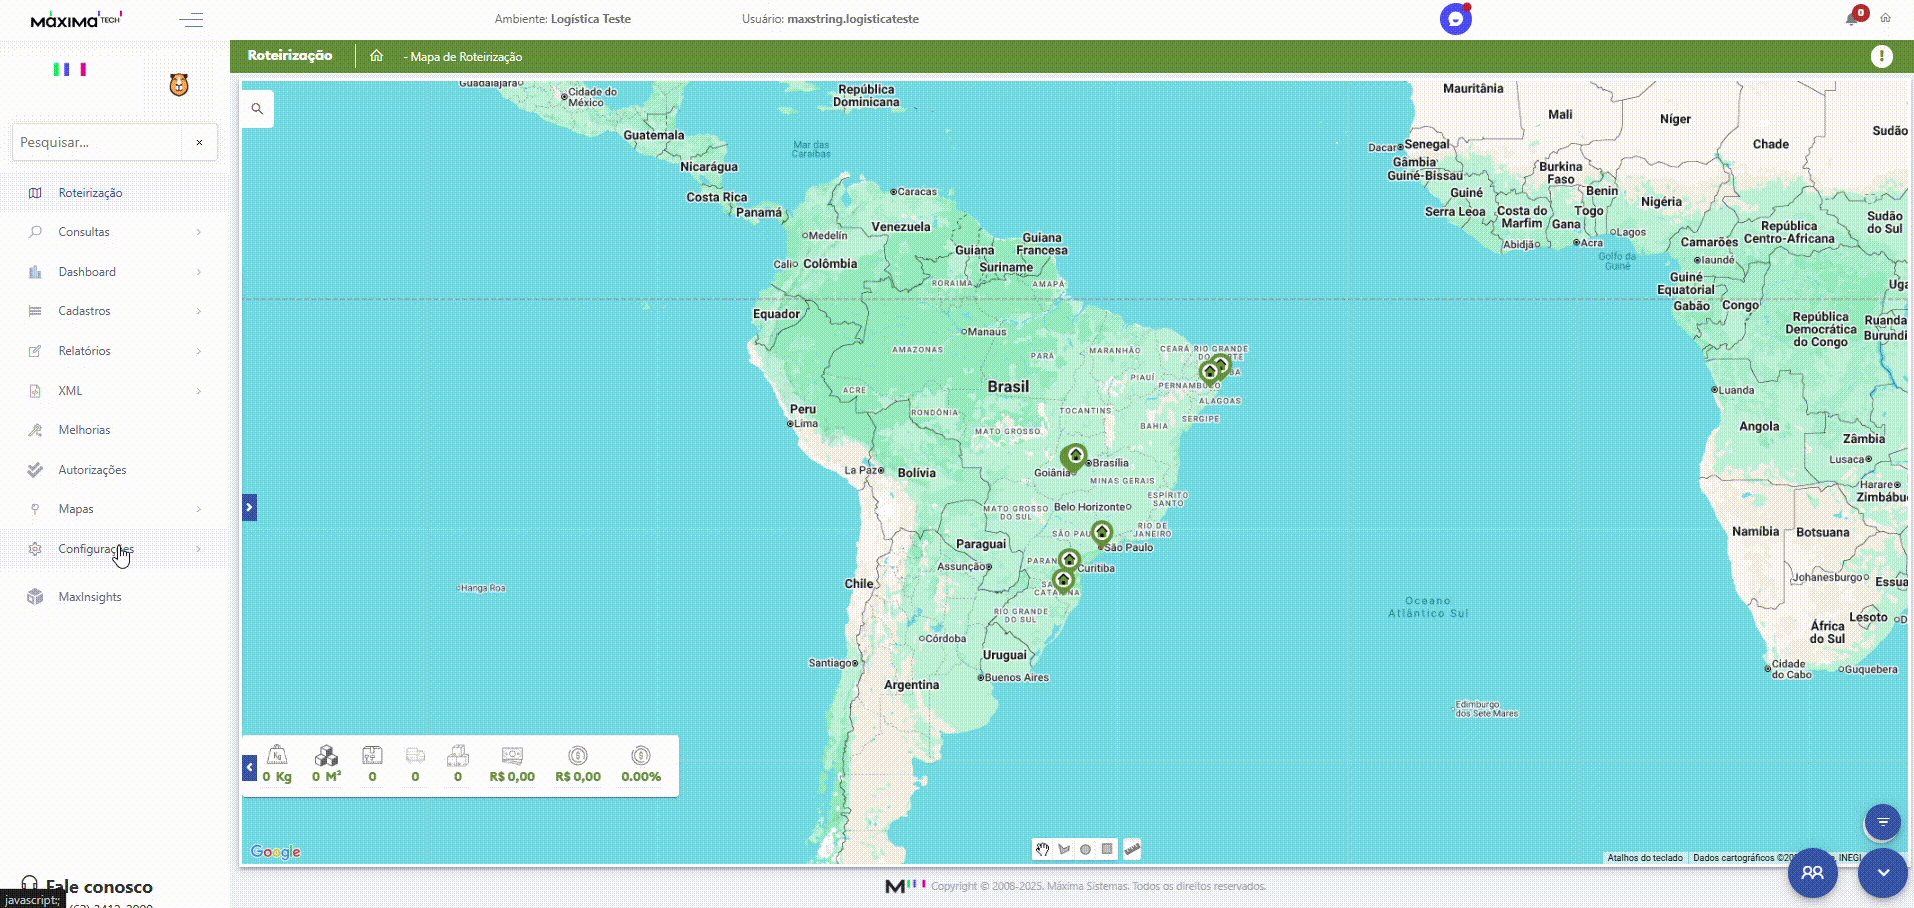Clear the Pesquisar search field
Image resolution: width=1914 pixels, height=908 pixels.
[x=199, y=142]
